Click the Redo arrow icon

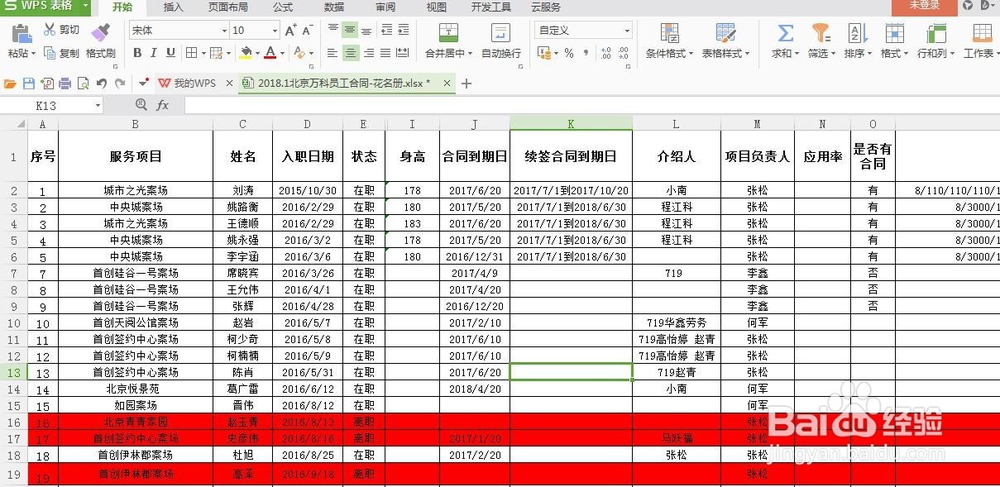coord(120,83)
